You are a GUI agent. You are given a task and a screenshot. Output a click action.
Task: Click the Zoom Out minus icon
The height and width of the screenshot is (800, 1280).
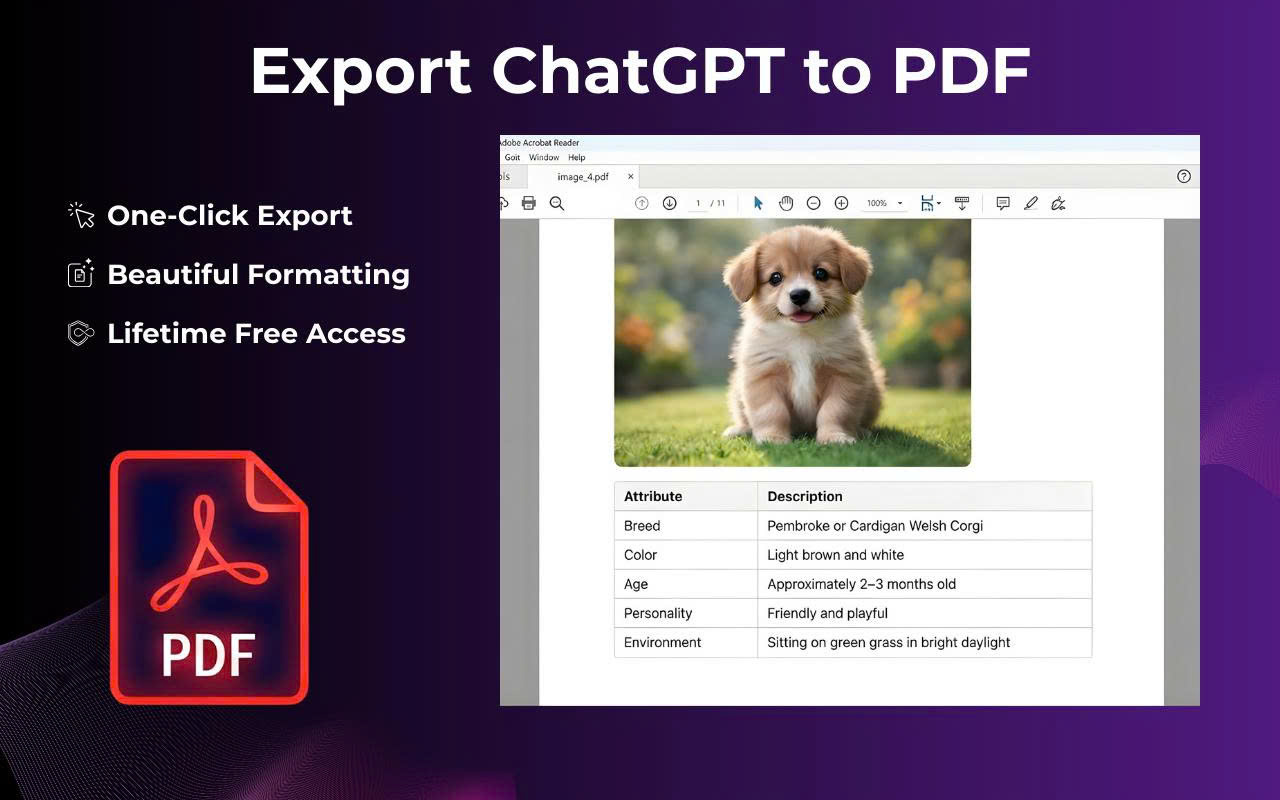(813, 203)
